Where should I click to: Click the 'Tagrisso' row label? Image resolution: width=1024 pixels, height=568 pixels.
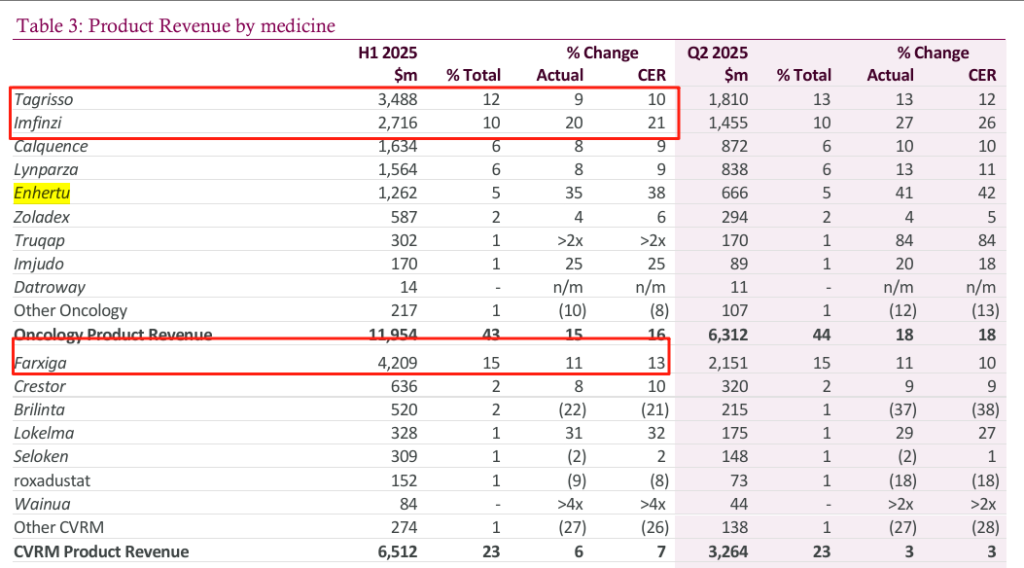point(44,100)
